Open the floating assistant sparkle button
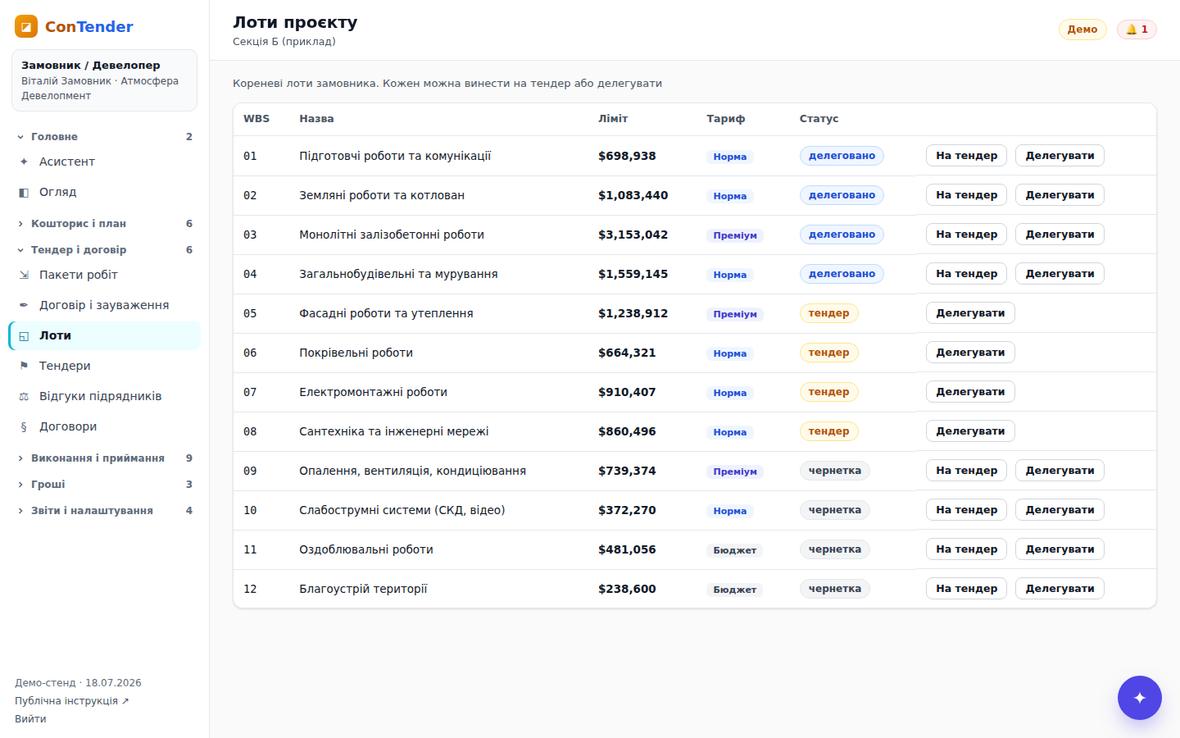The width and height of the screenshot is (1180, 738). click(x=1139, y=697)
